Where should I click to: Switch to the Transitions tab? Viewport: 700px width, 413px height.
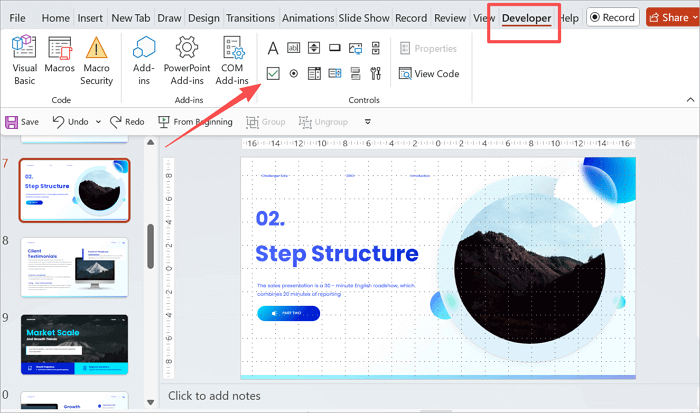(x=250, y=18)
